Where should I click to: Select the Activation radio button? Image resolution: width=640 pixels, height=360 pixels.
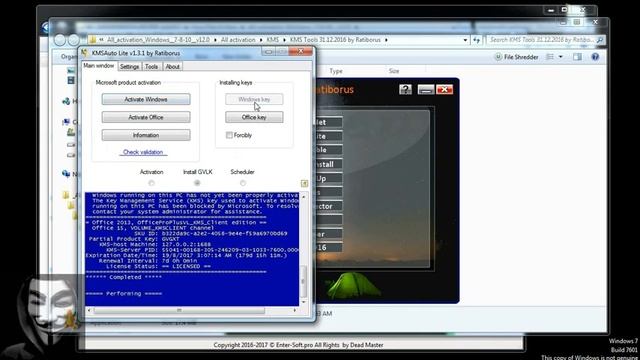(151, 183)
